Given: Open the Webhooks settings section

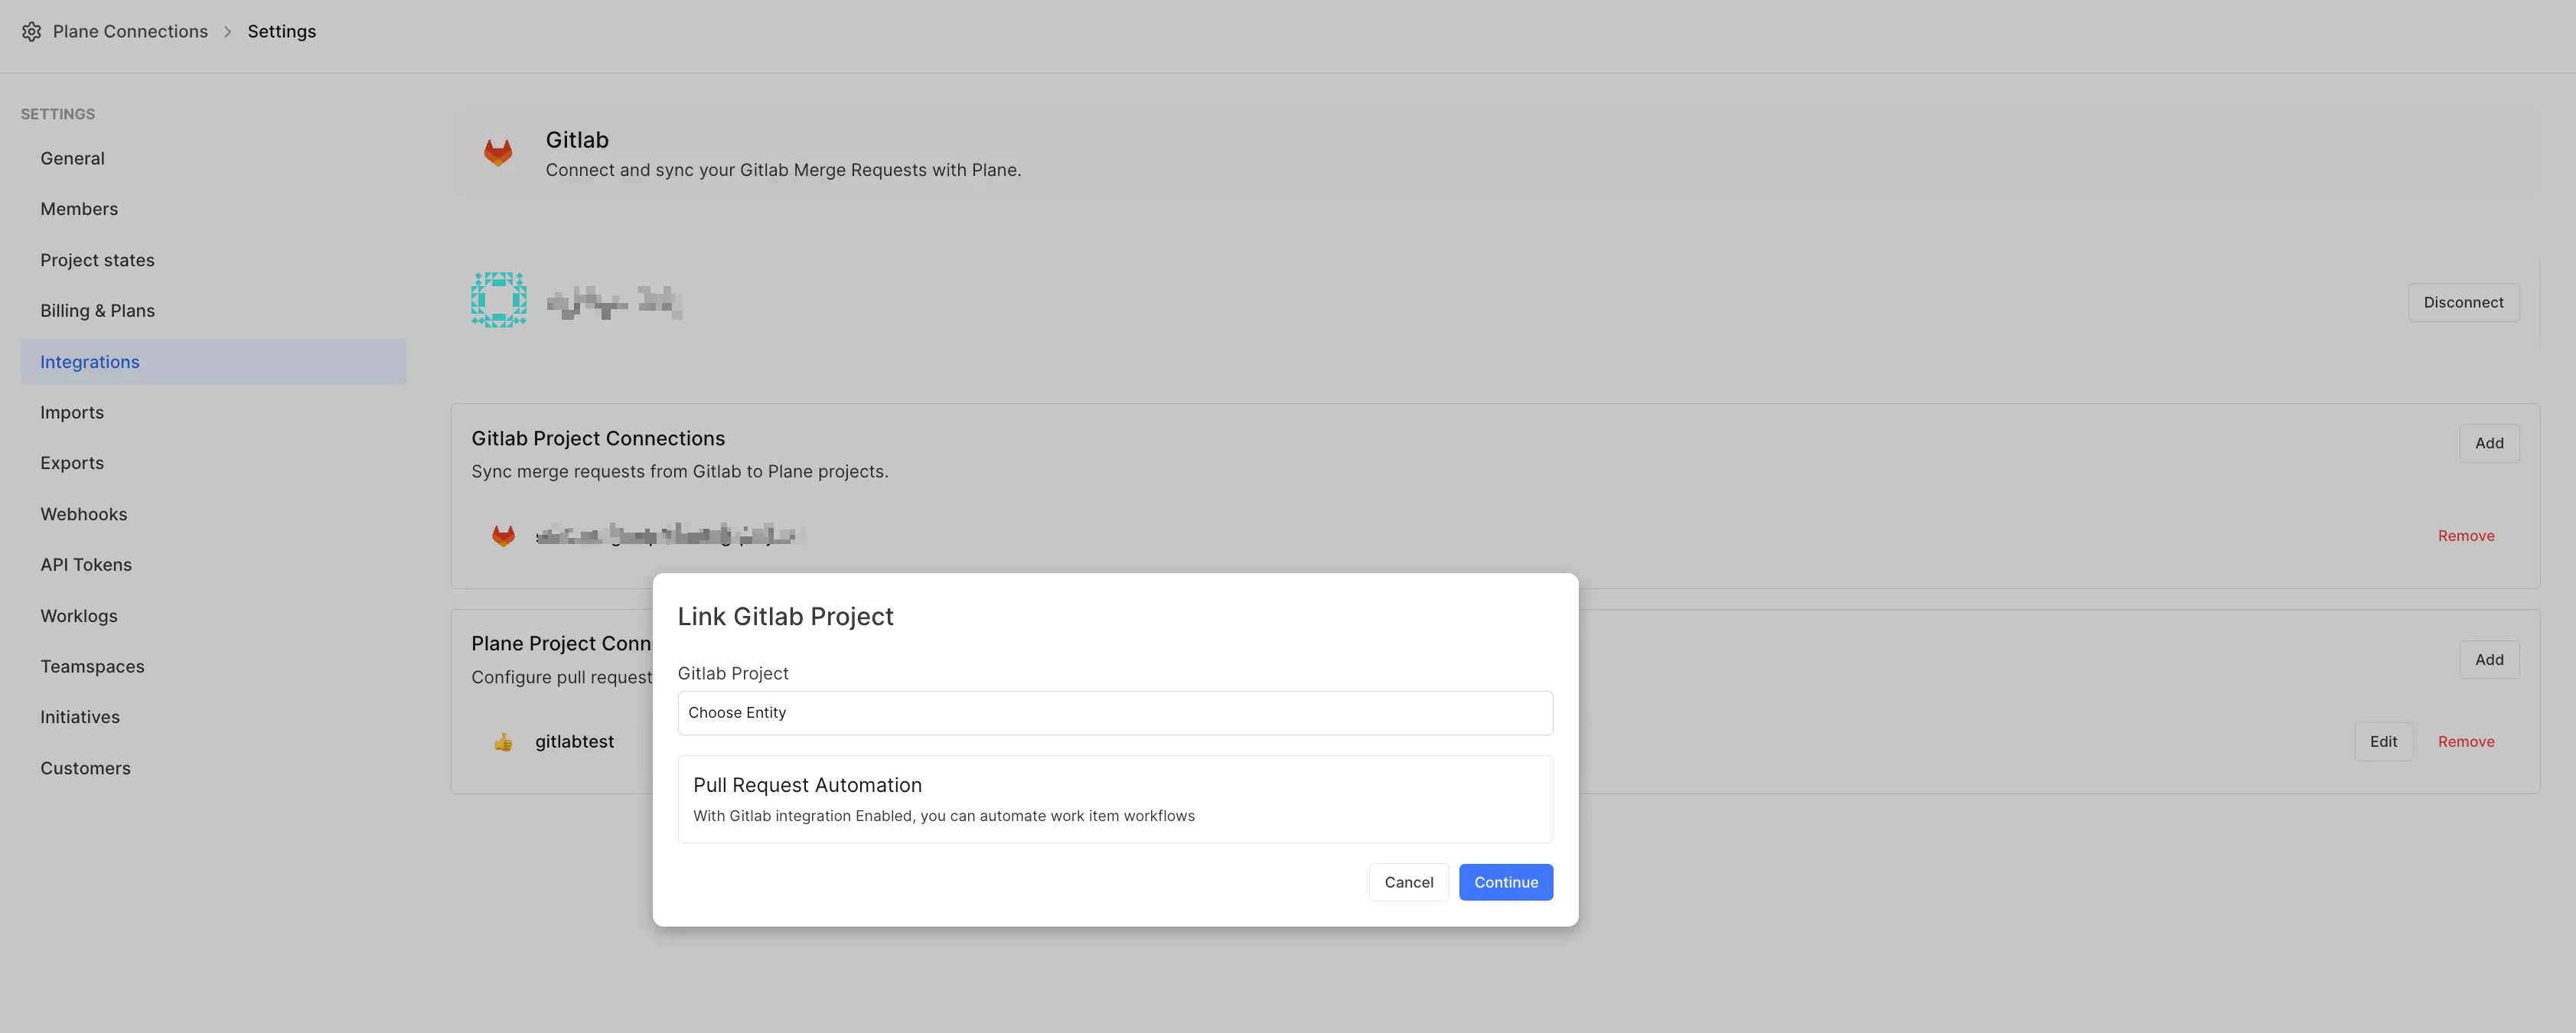Looking at the screenshot, I should [84, 513].
